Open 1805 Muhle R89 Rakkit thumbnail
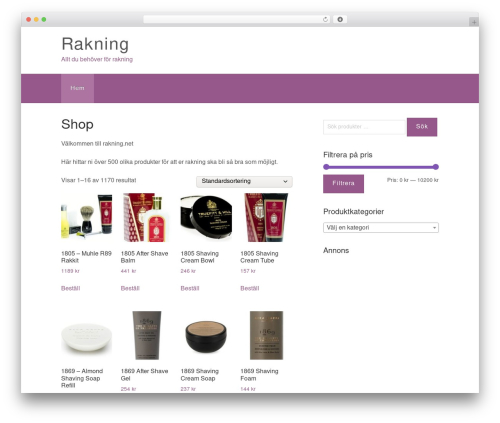The width and height of the screenshot is (500, 423). [x=86, y=217]
